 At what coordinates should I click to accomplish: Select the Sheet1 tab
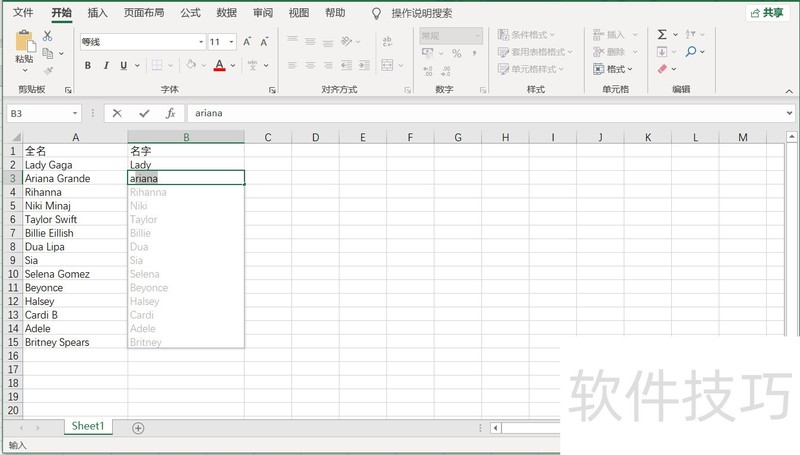click(x=88, y=426)
